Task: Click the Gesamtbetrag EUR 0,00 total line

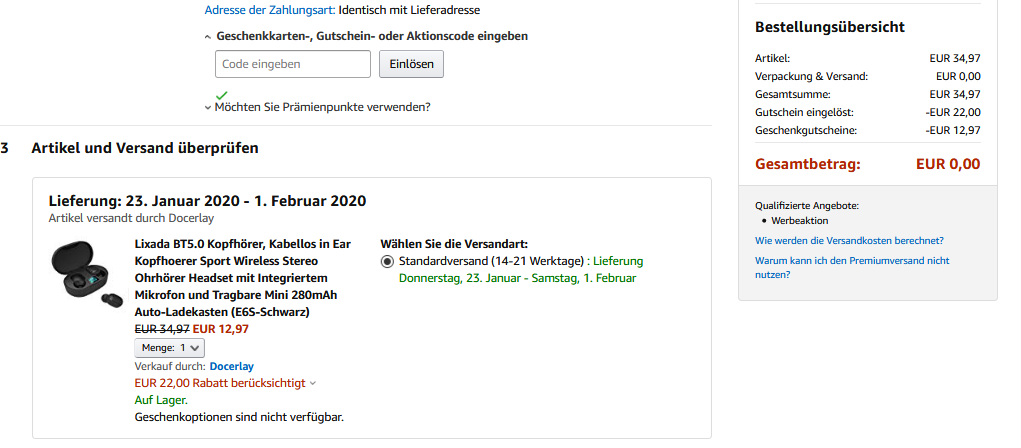Action: point(867,164)
